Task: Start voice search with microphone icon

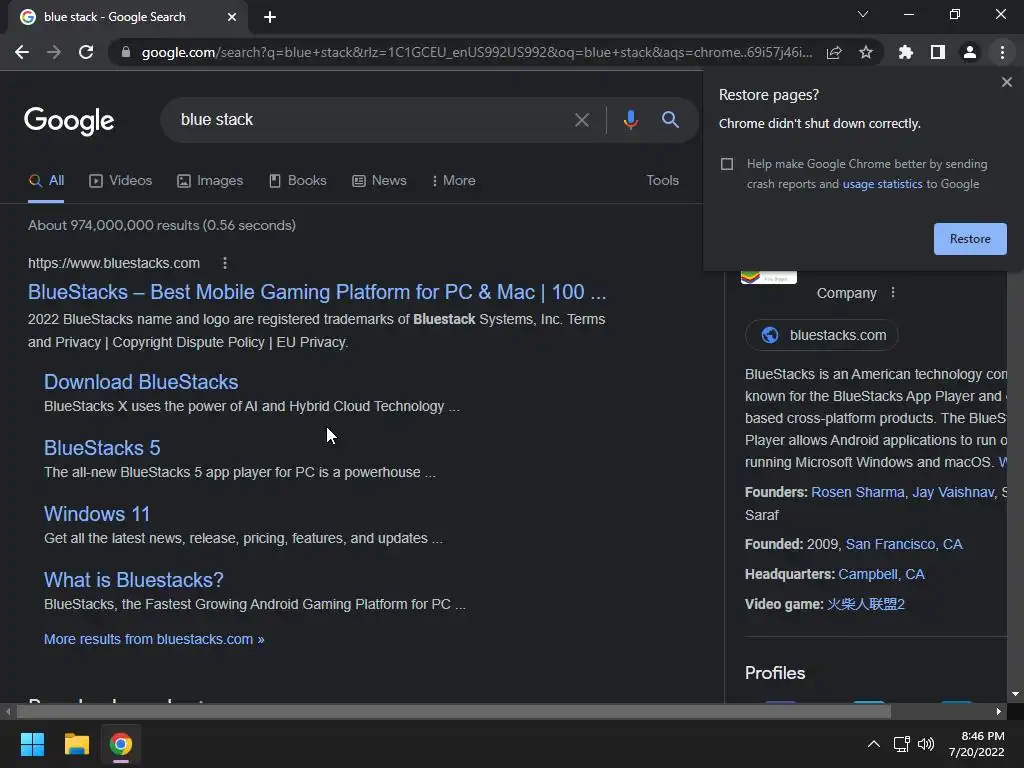Action: pos(630,120)
